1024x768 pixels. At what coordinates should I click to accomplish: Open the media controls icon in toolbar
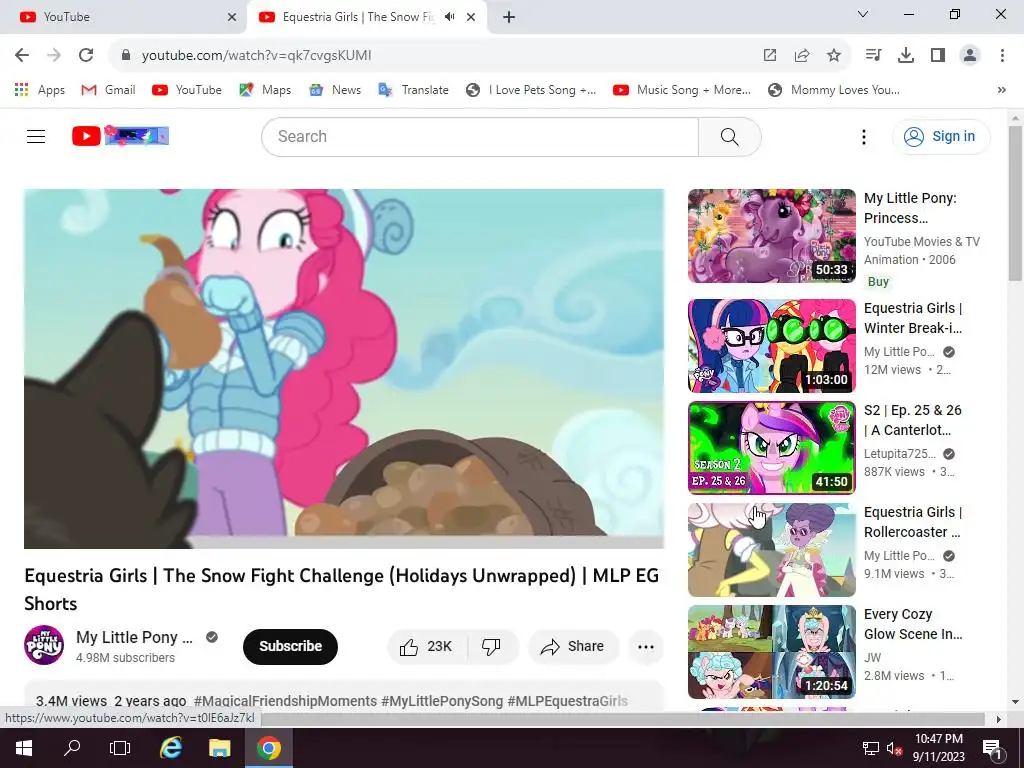click(873, 56)
